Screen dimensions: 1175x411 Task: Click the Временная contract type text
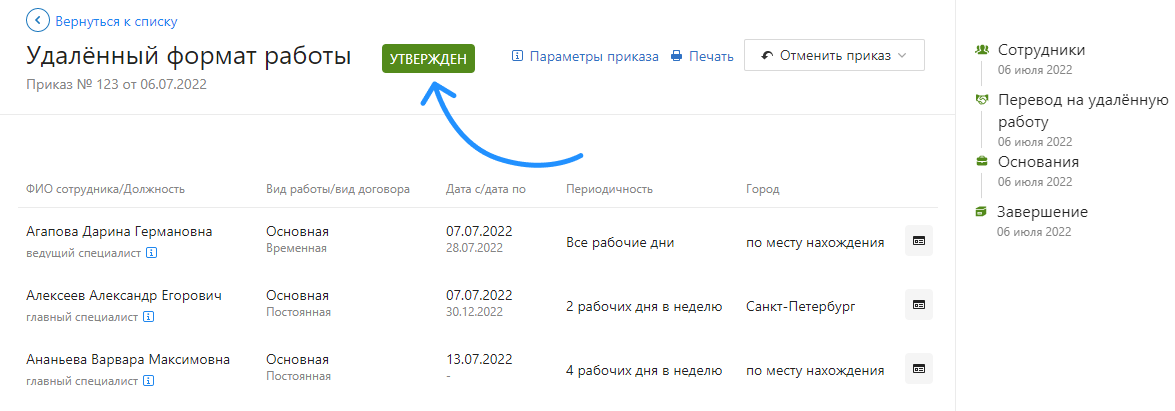[x=296, y=248]
